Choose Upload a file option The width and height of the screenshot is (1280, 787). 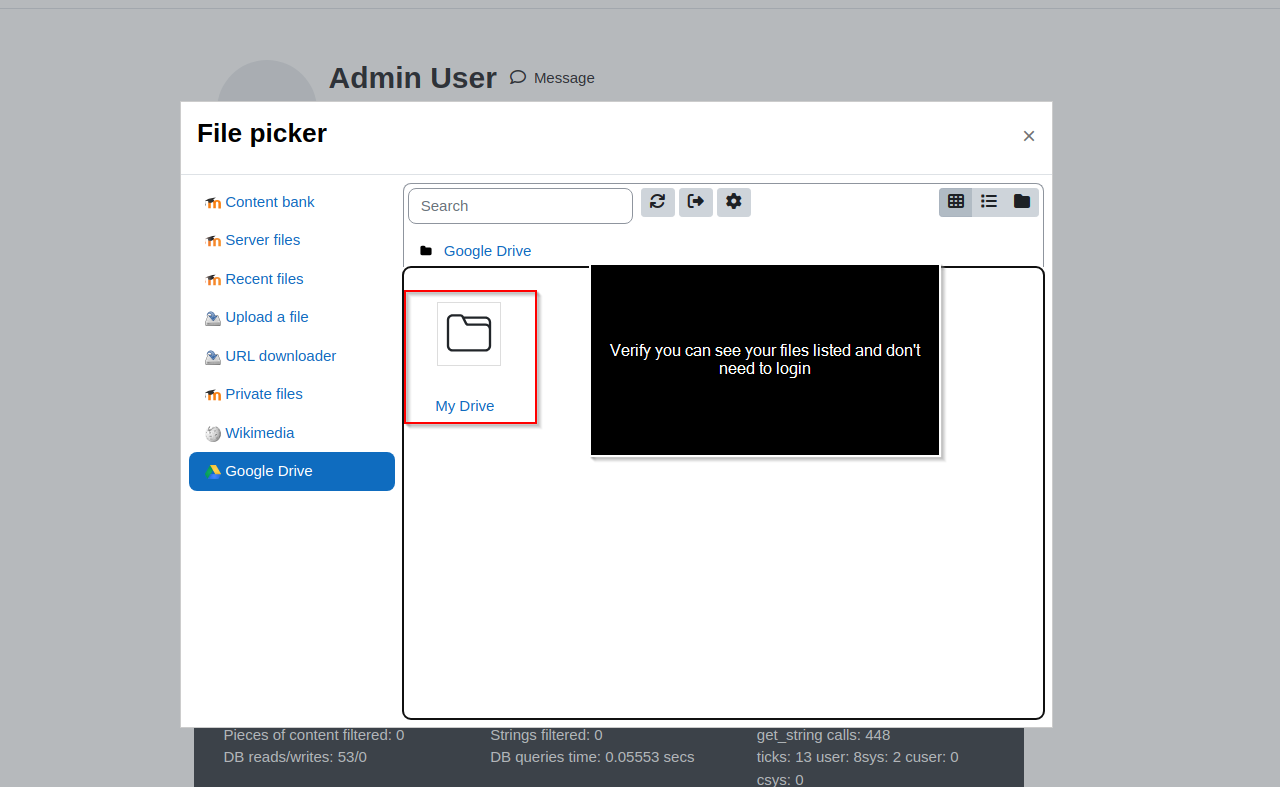click(x=292, y=317)
